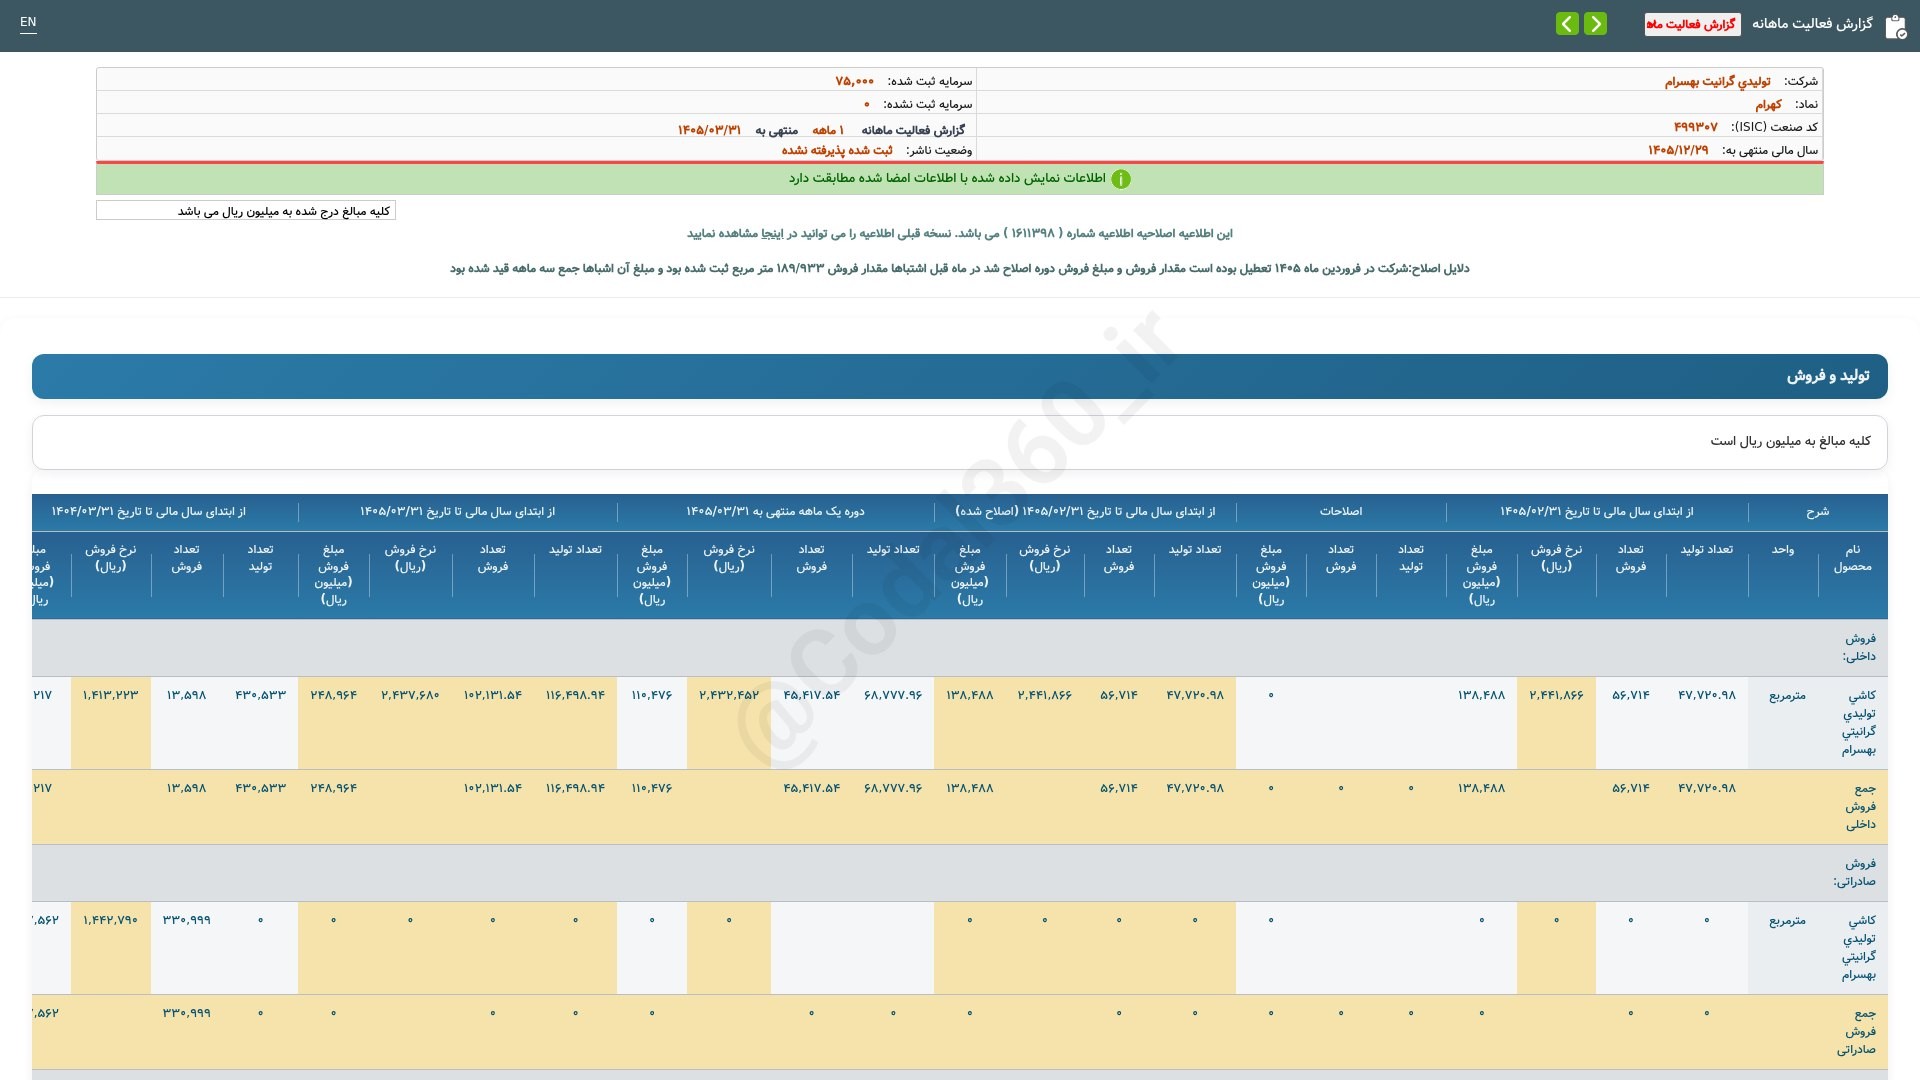Click the note 'کلیه مبالغ درج شده به میلیون ریال می باشد'
Viewport: 1920px width, 1080px height.
tap(246, 211)
